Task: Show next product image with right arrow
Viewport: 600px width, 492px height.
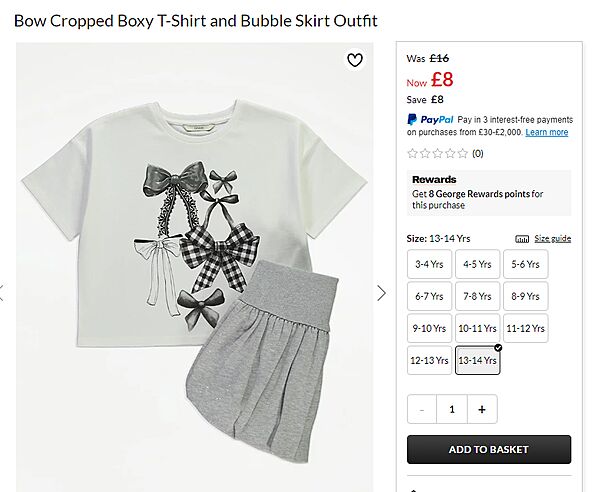Action: click(x=381, y=293)
